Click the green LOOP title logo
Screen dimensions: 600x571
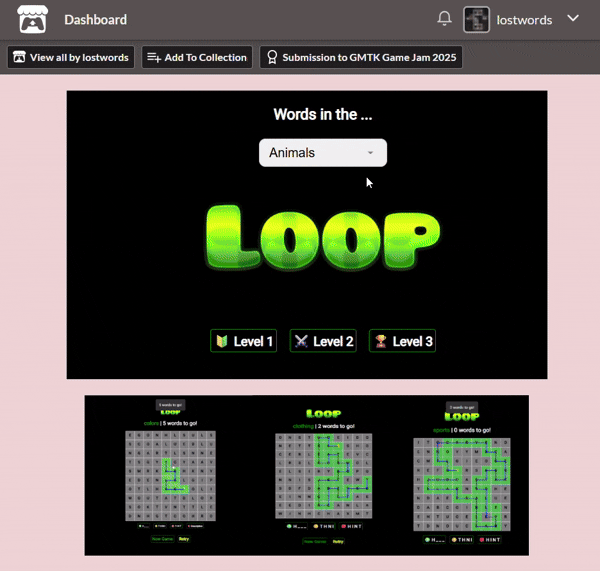[x=323, y=238]
